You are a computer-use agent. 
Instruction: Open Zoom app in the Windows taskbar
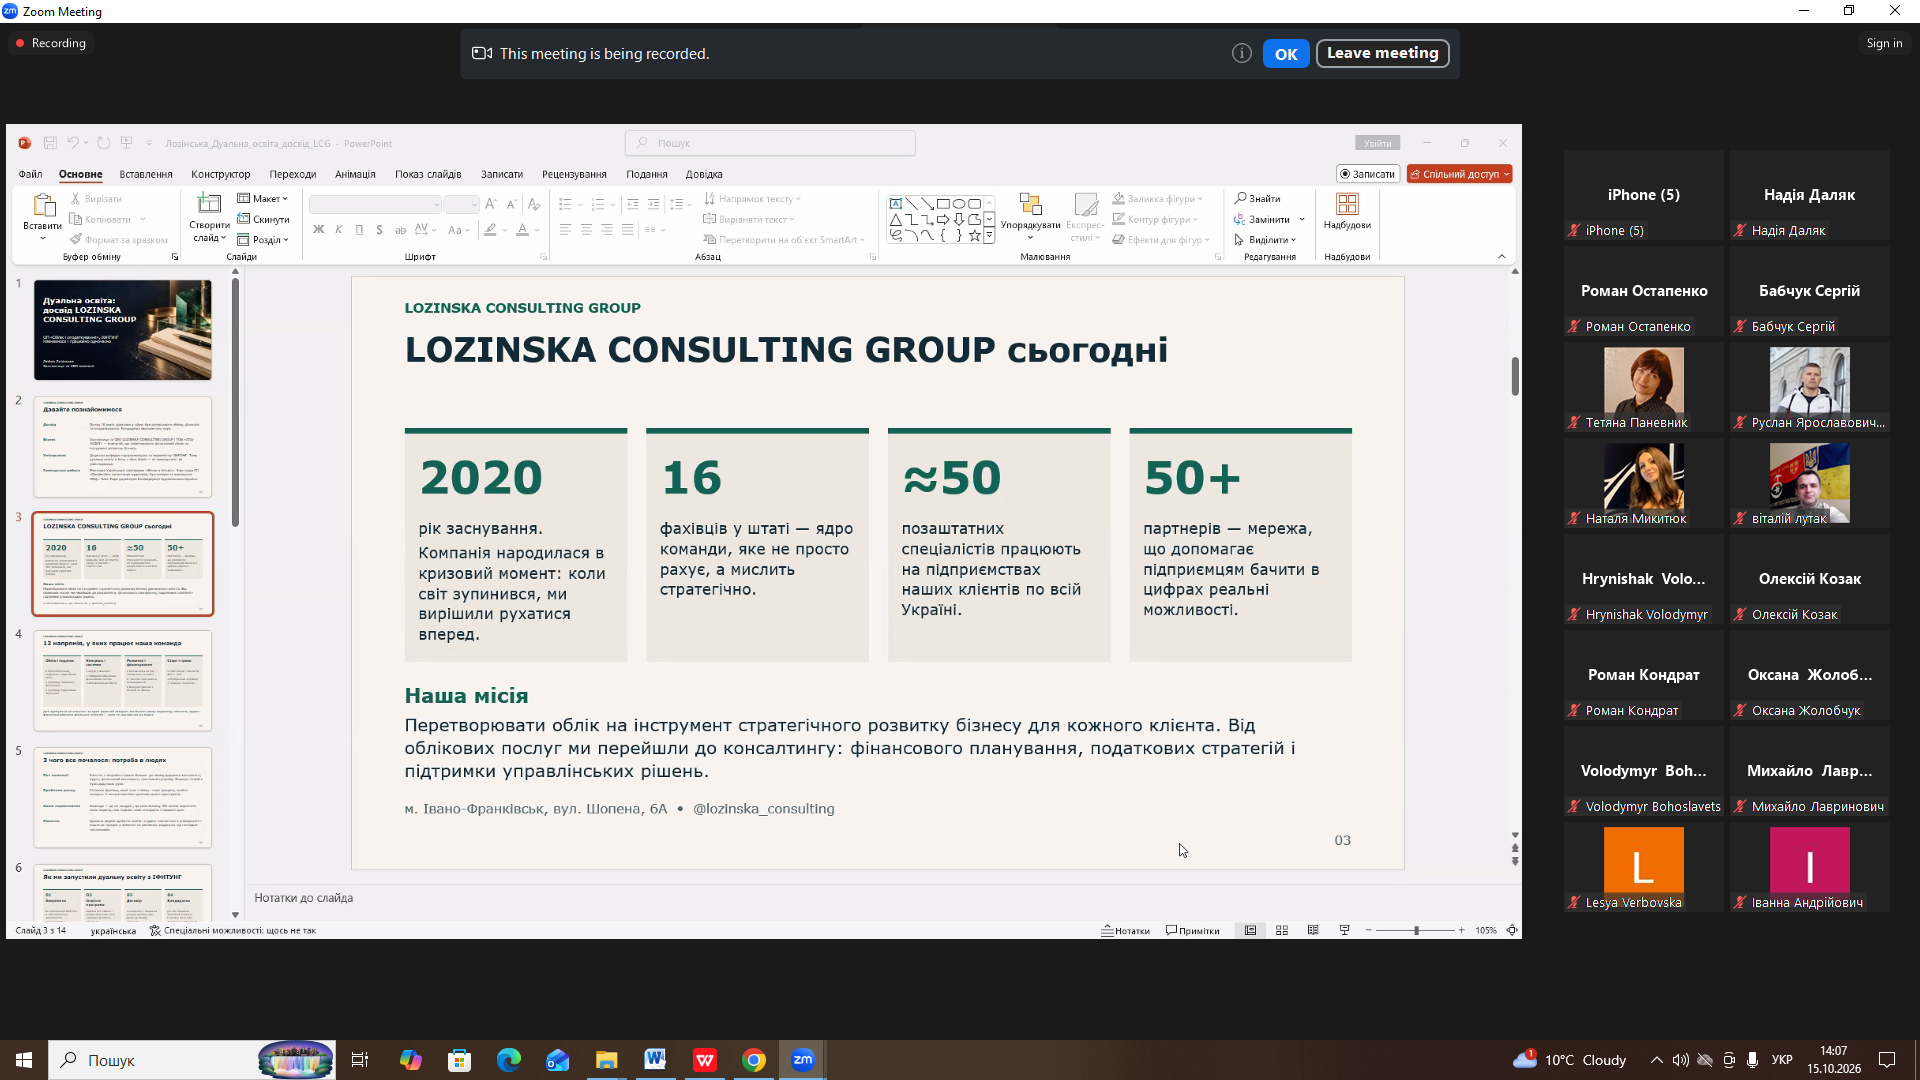(803, 1060)
